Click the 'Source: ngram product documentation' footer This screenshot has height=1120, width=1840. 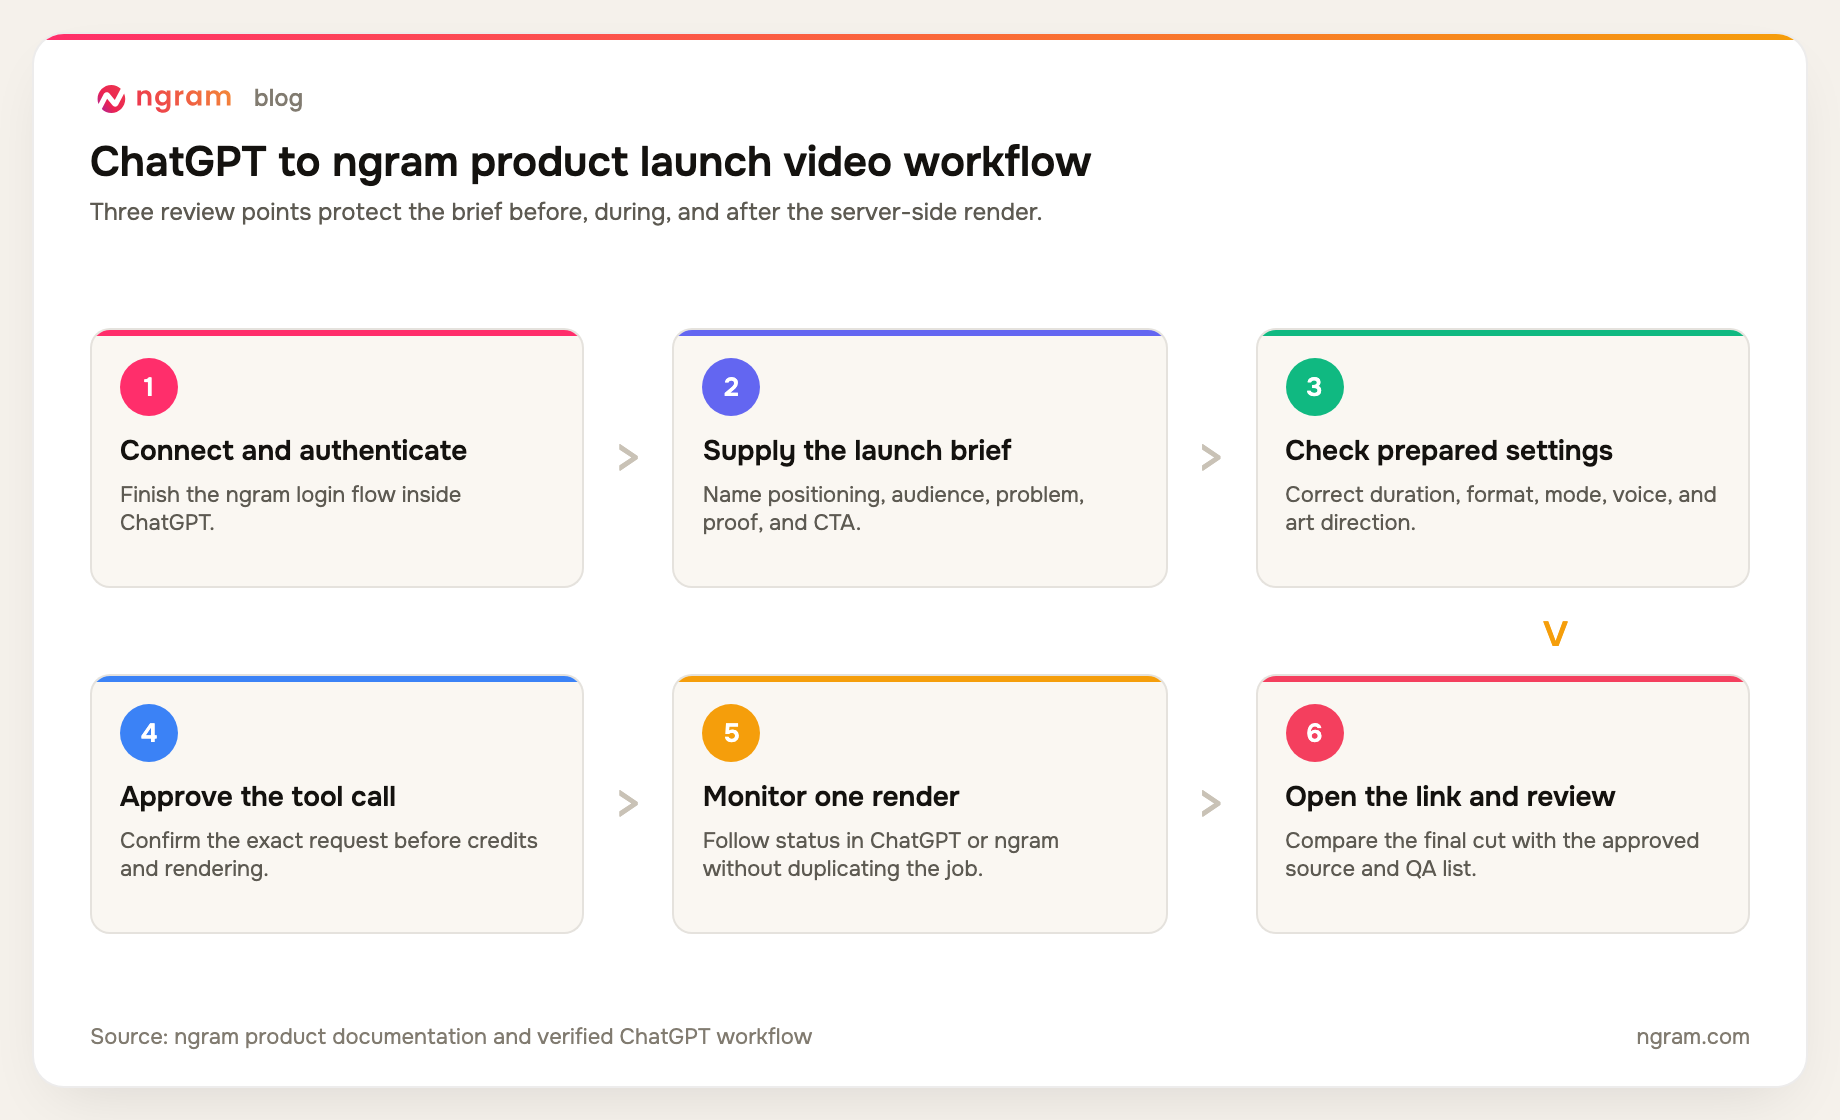(x=451, y=1036)
